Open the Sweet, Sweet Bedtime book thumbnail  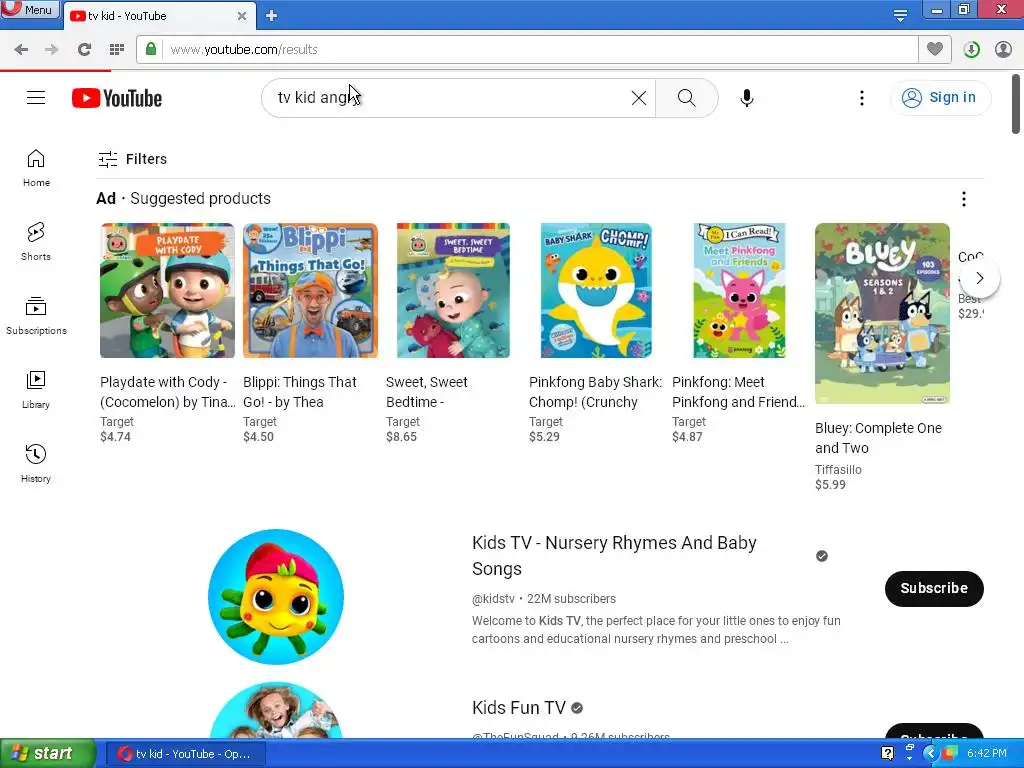click(x=453, y=291)
